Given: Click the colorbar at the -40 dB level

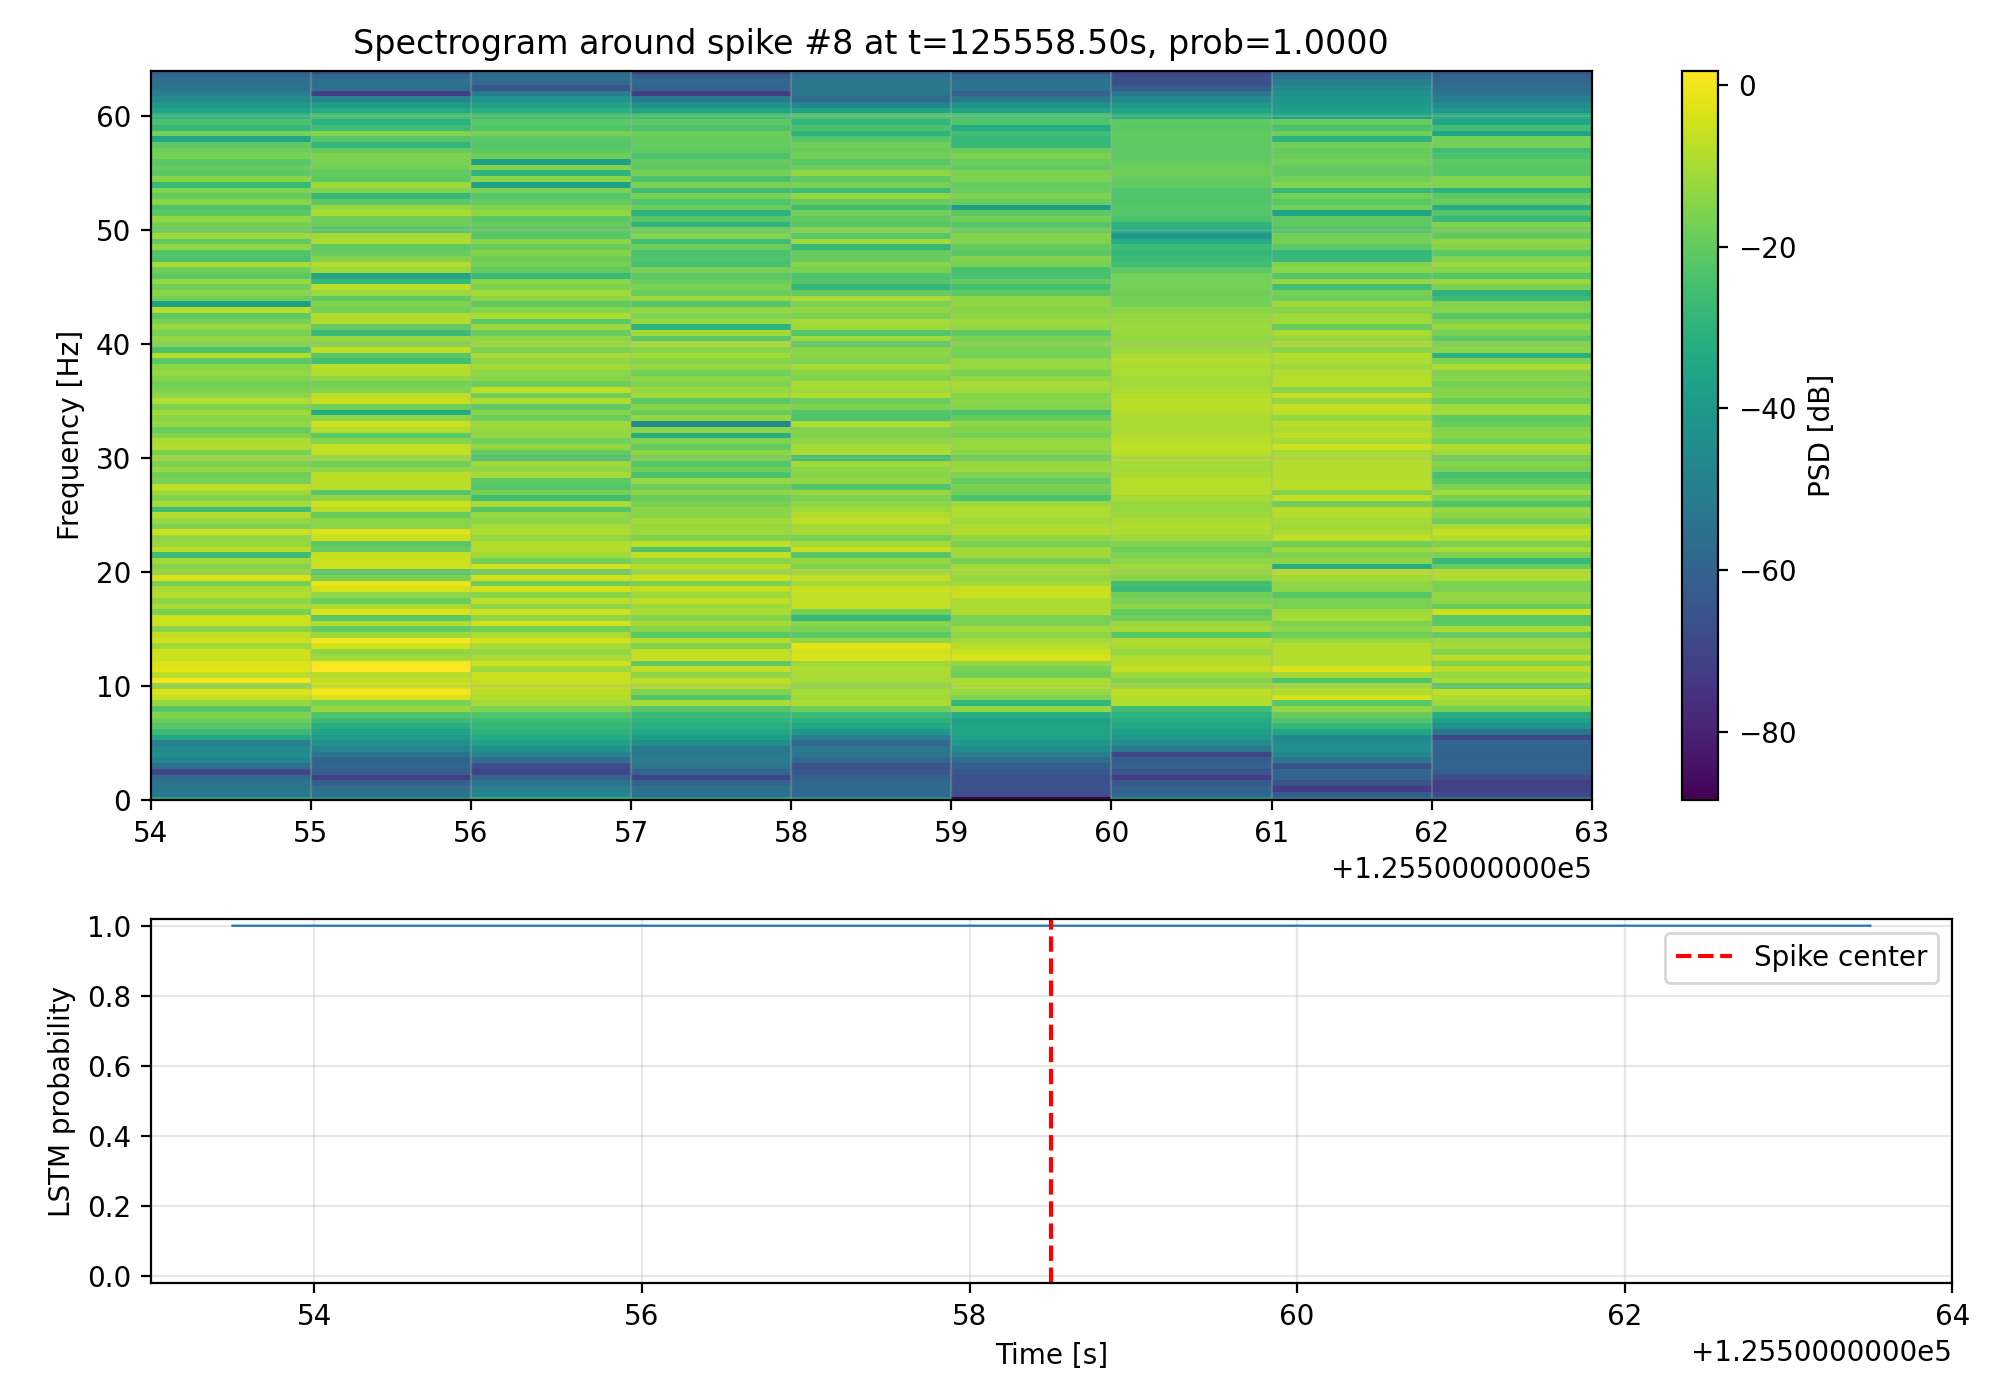Looking at the screenshot, I should [1699, 409].
